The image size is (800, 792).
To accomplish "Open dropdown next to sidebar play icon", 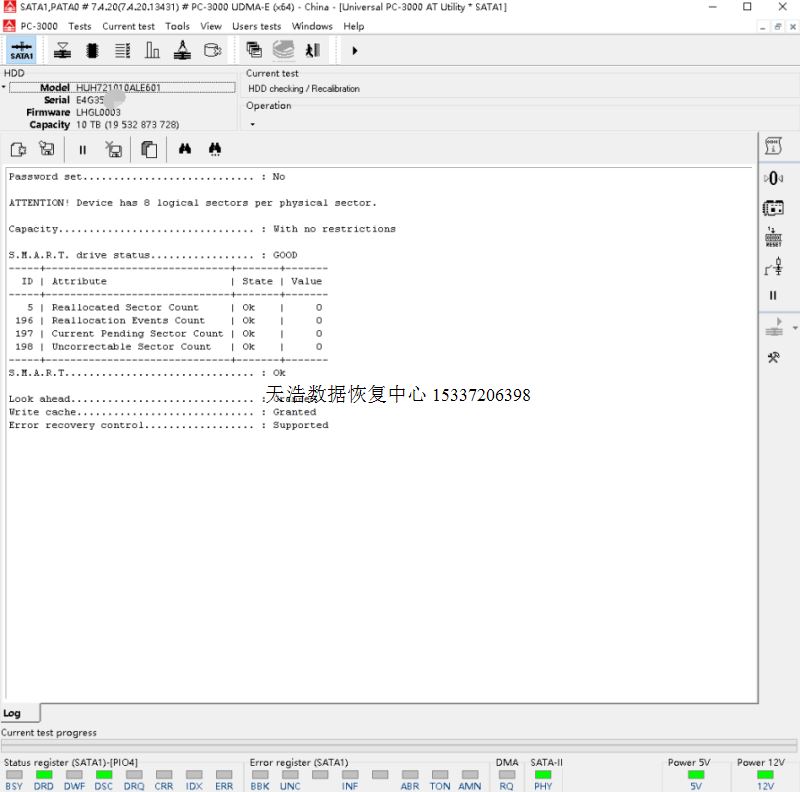I will pos(795,328).
